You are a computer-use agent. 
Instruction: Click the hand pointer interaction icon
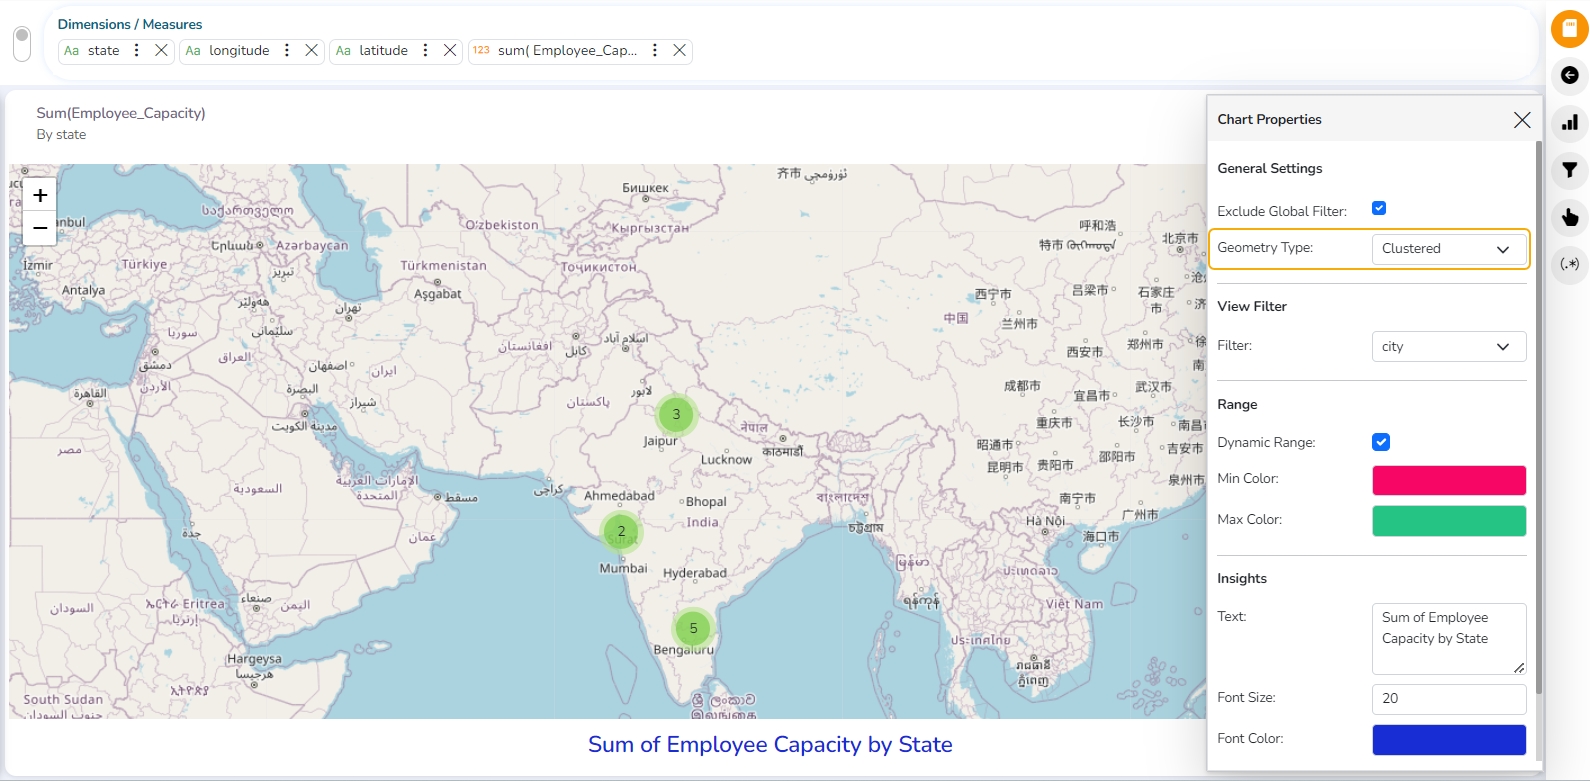click(x=1569, y=217)
